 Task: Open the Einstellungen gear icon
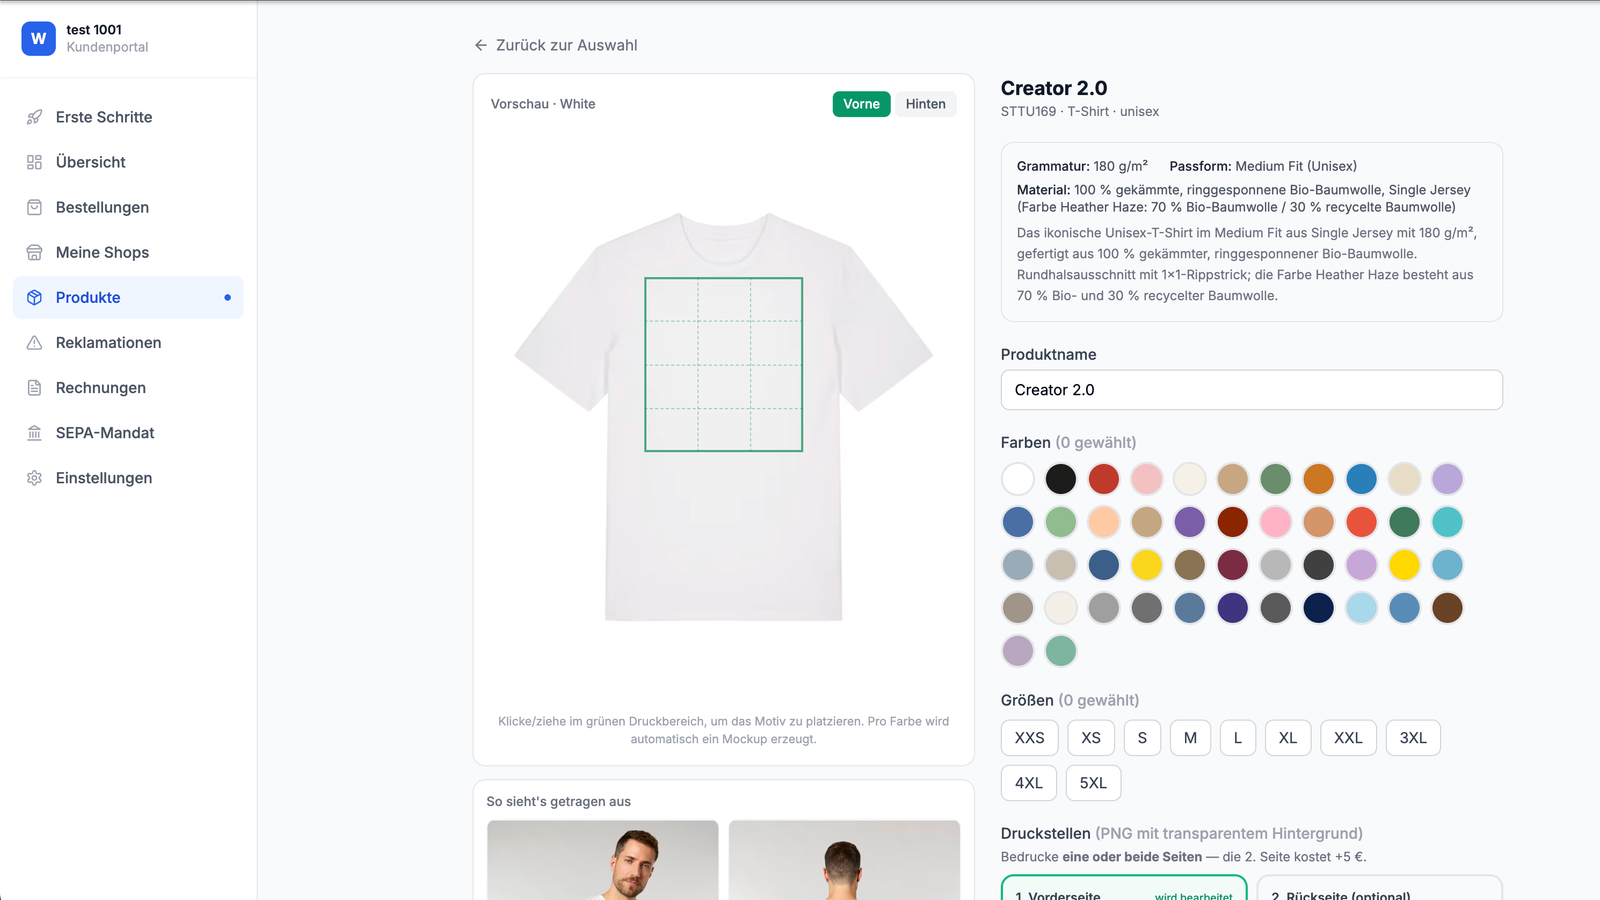coord(34,478)
